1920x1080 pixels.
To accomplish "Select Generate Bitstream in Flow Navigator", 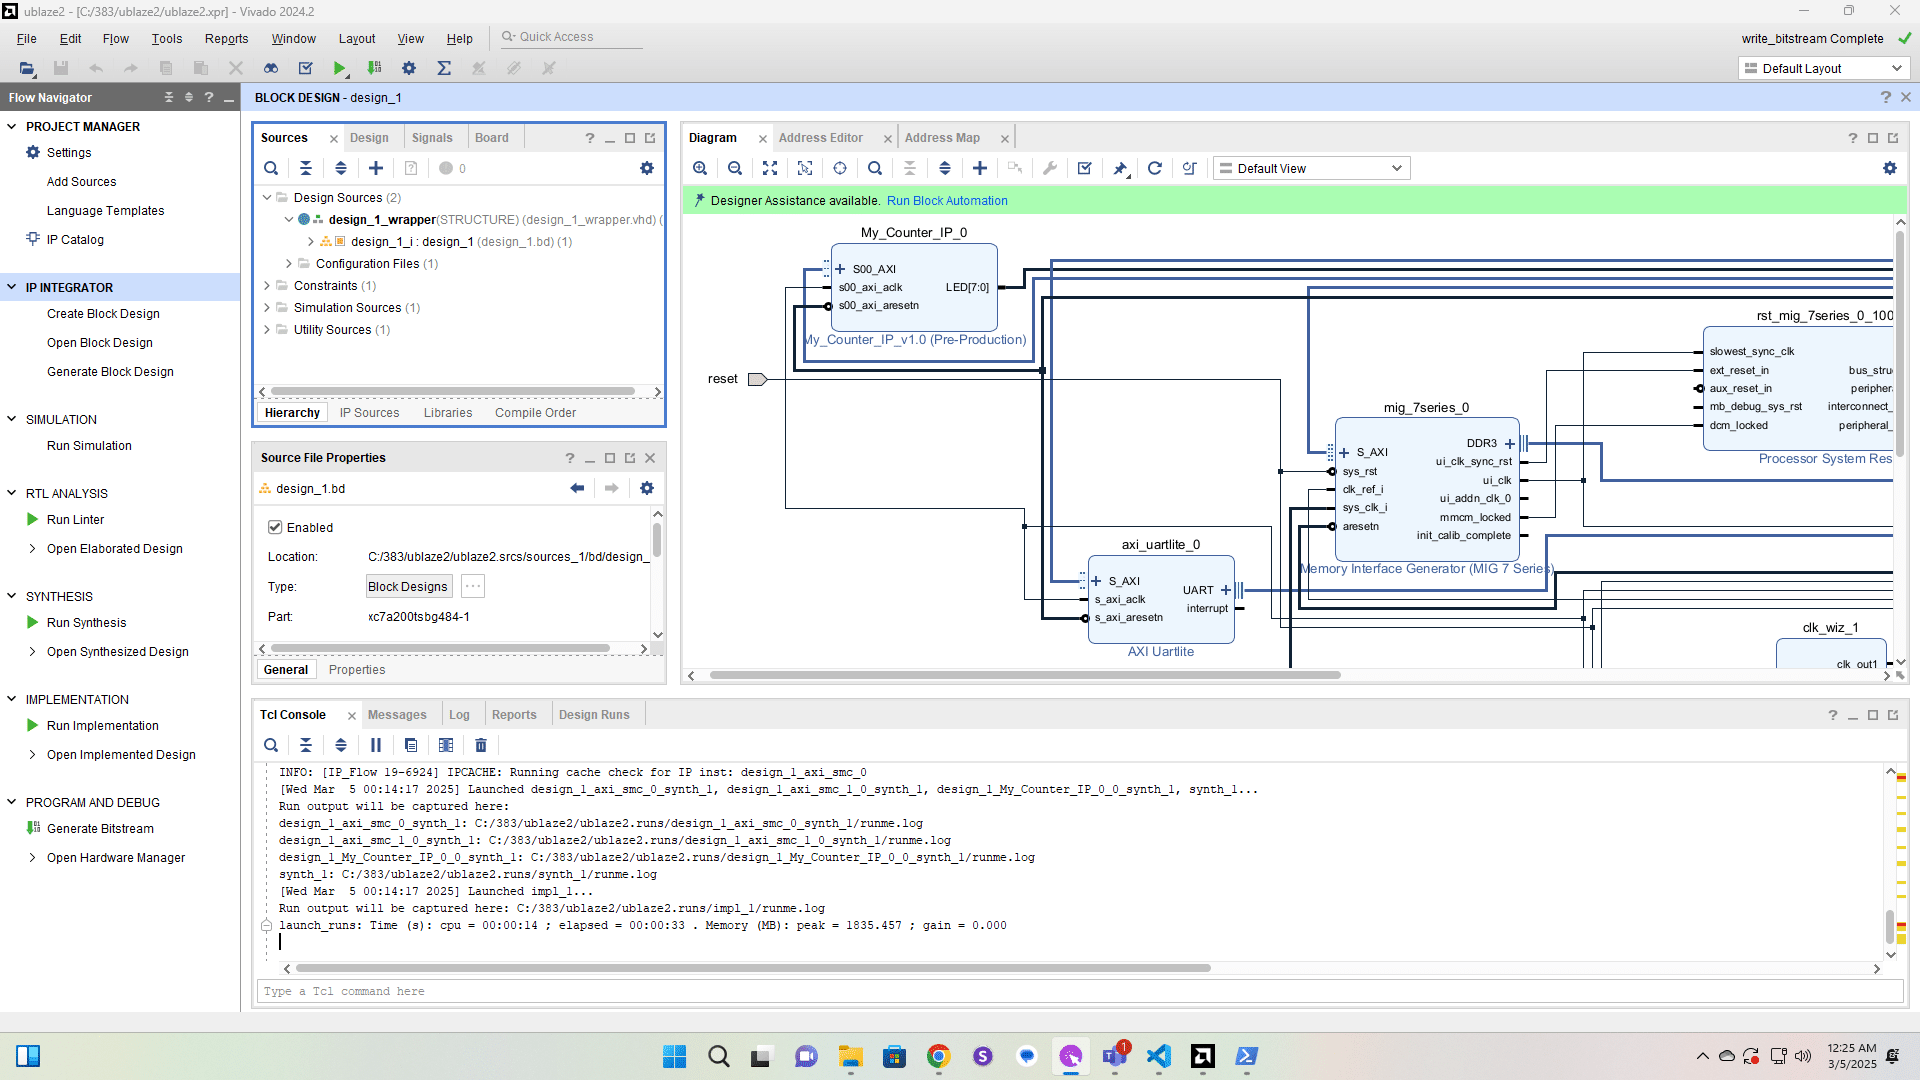I will click(x=100, y=828).
